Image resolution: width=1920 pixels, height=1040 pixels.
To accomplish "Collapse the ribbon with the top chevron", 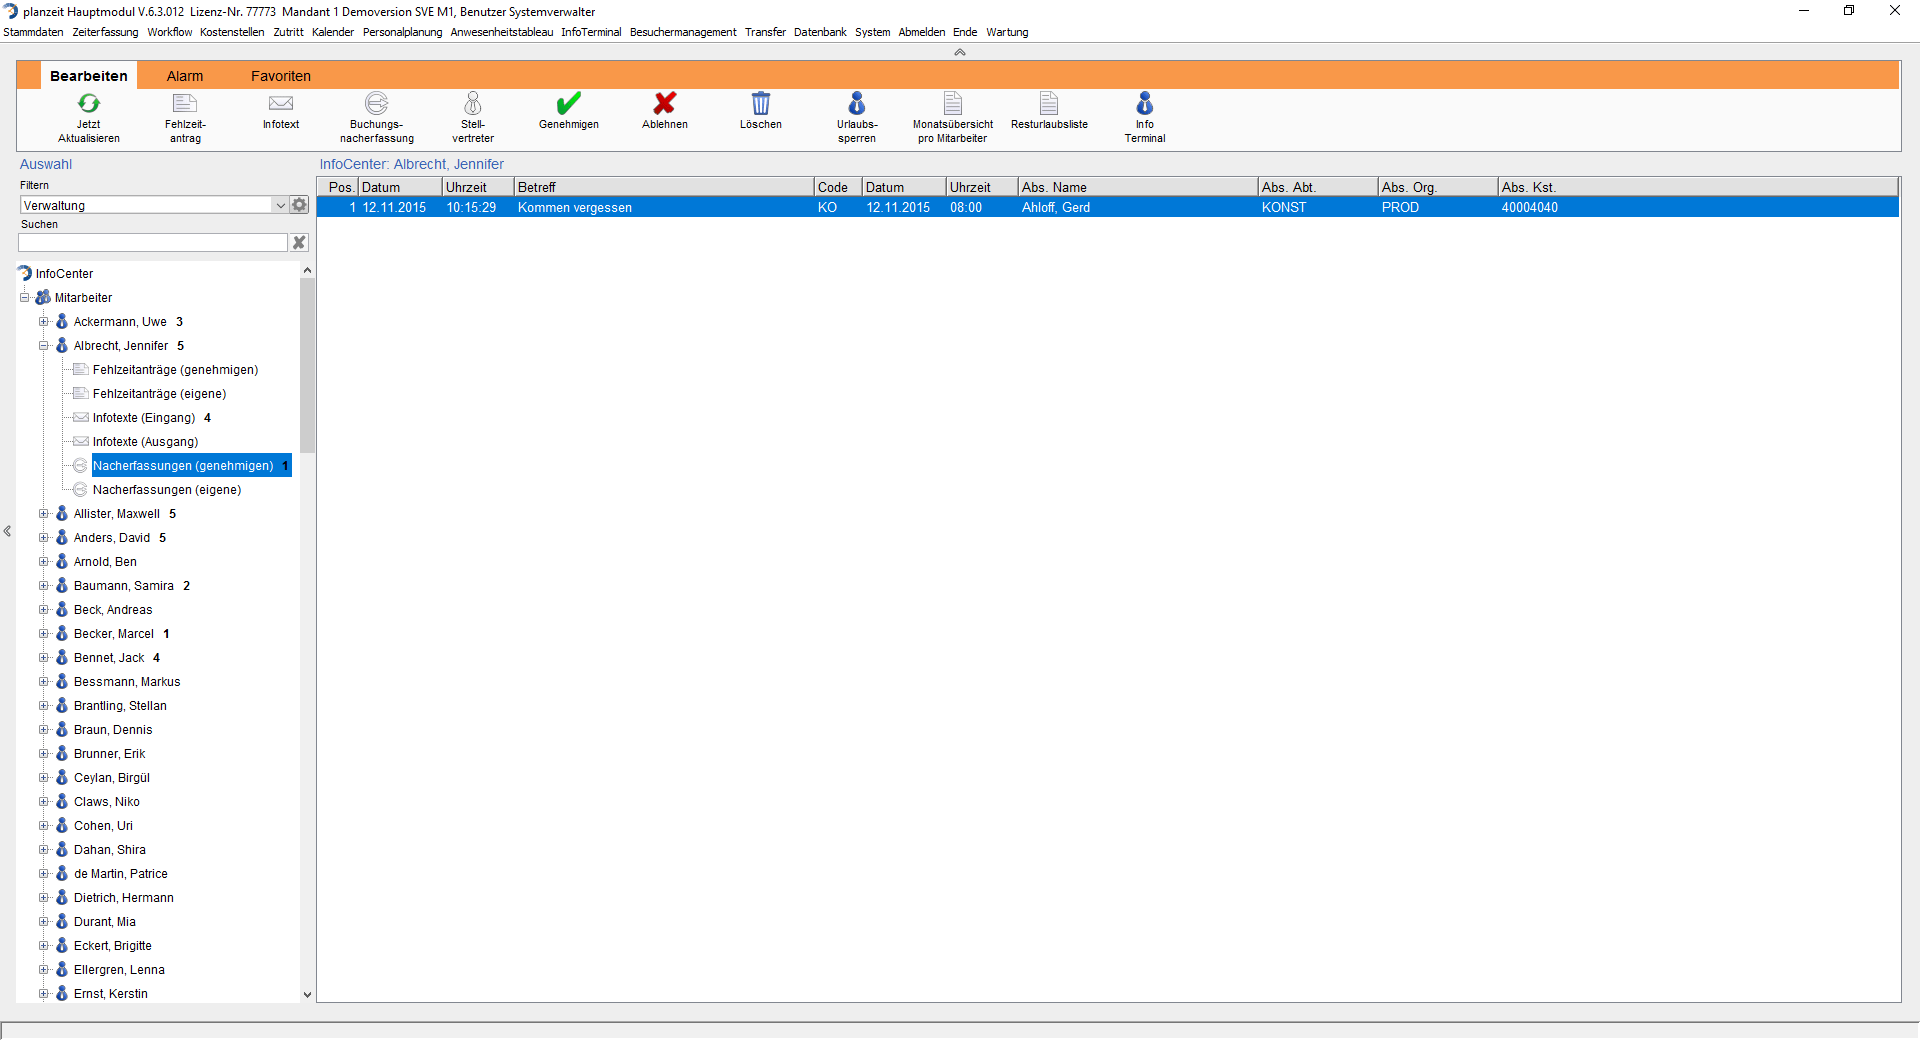I will point(960,52).
